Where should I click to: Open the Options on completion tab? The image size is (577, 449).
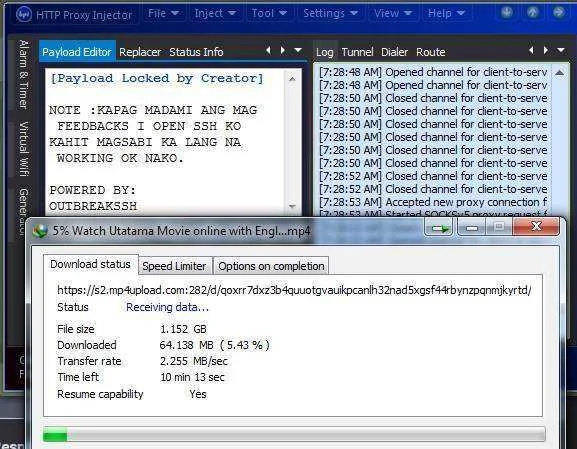click(x=271, y=266)
